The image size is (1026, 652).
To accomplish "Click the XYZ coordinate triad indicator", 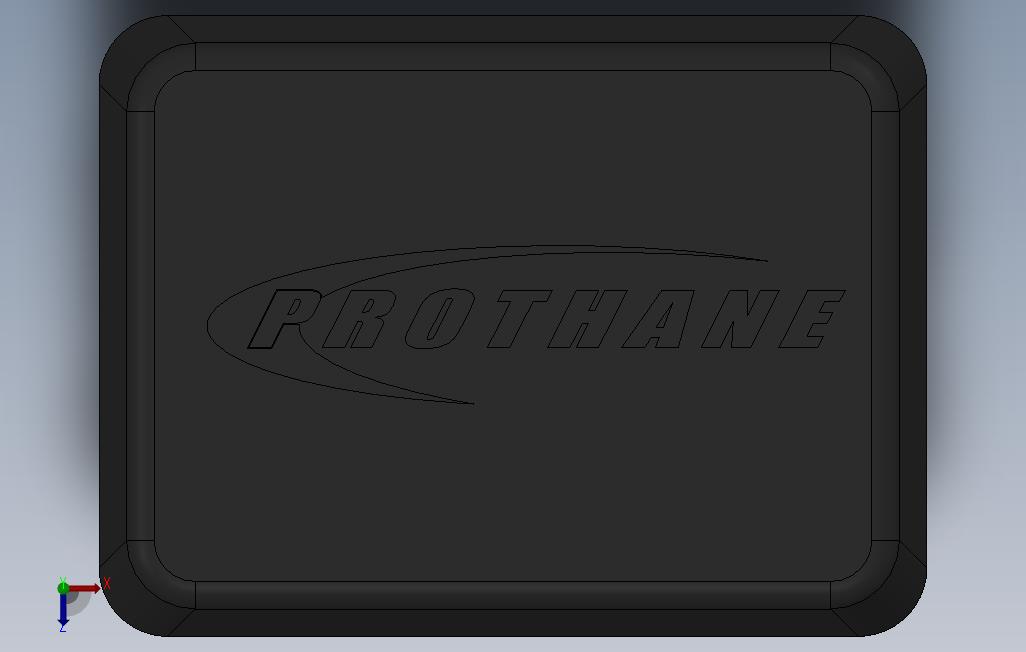I will (84, 604).
